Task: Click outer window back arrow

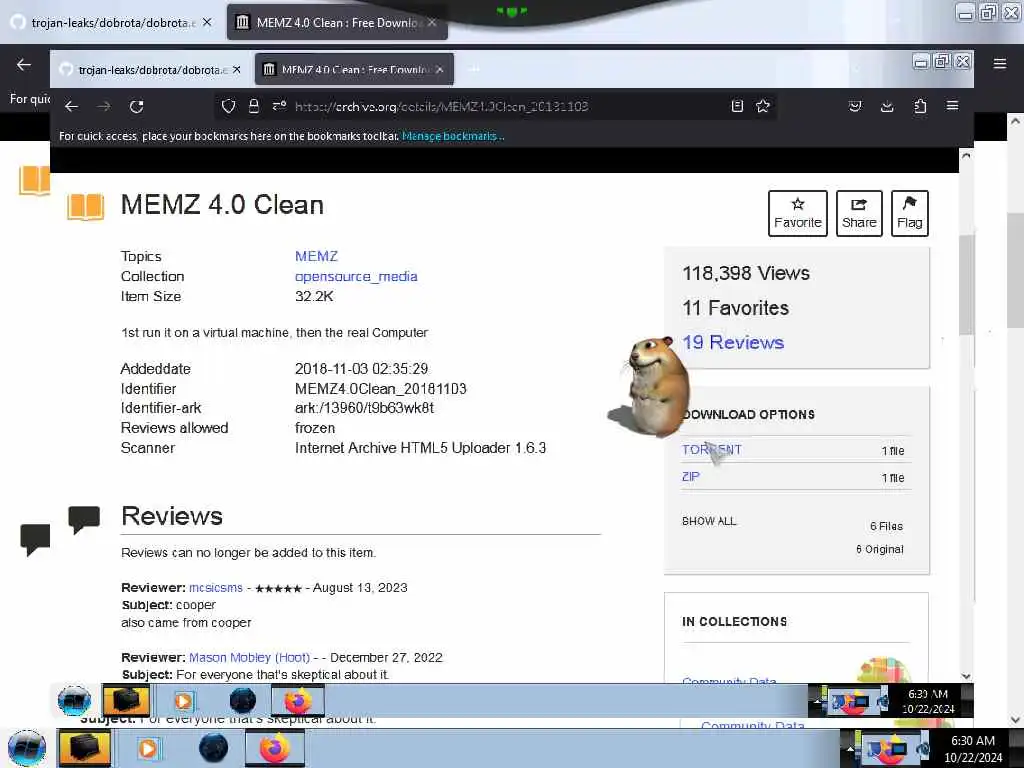Action: (24, 64)
